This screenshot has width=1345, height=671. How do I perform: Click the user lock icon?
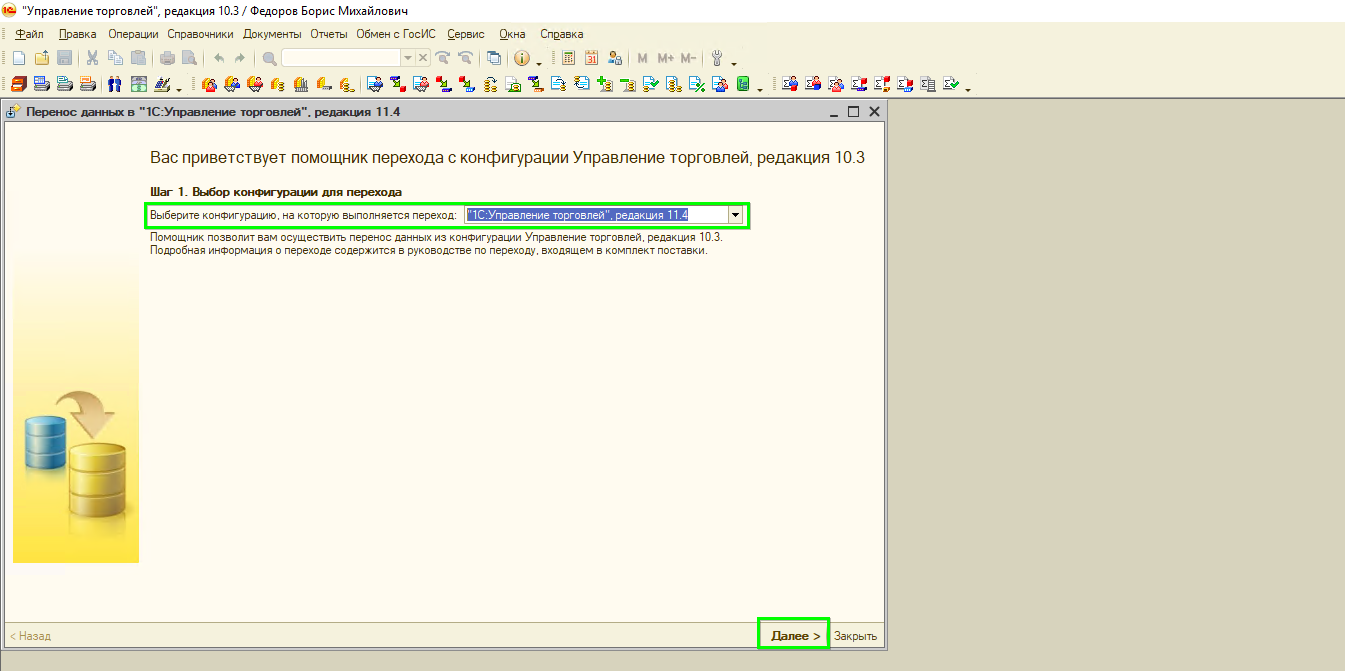615,58
